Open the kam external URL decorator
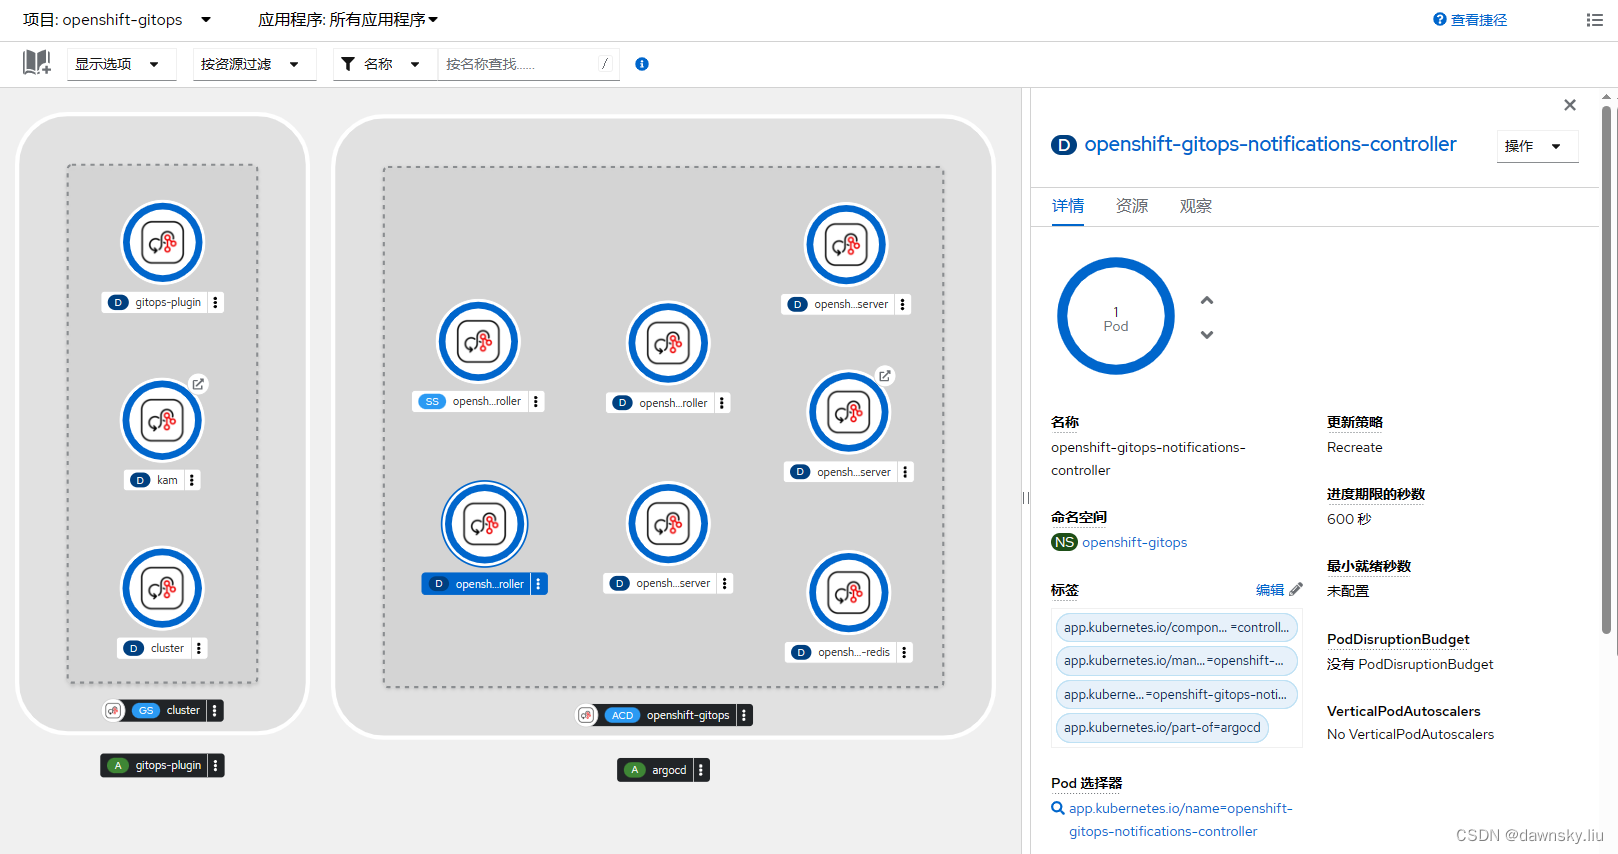The height and width of the screenshot is (854, 1618). pyautogui.click(x=198, y=384)
